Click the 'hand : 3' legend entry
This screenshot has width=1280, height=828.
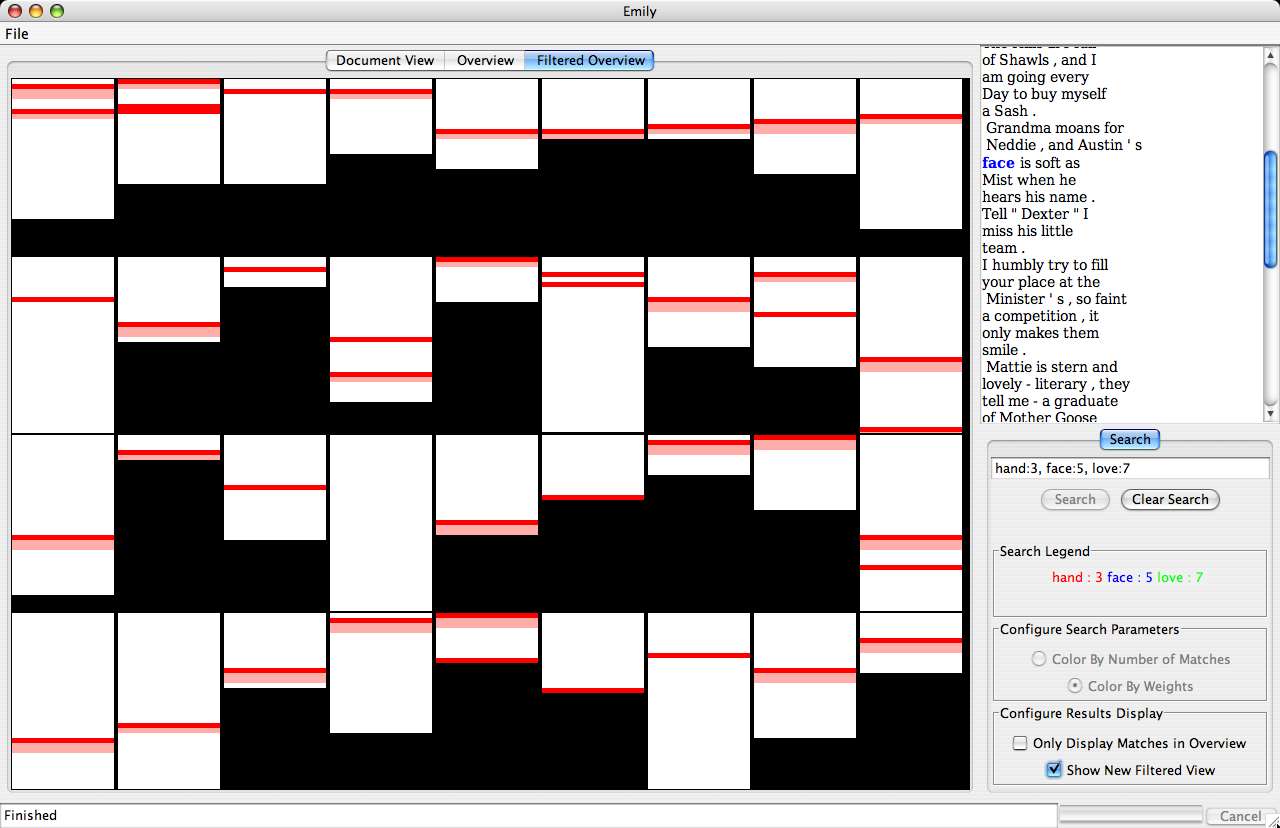click(x=1077, y=577)
